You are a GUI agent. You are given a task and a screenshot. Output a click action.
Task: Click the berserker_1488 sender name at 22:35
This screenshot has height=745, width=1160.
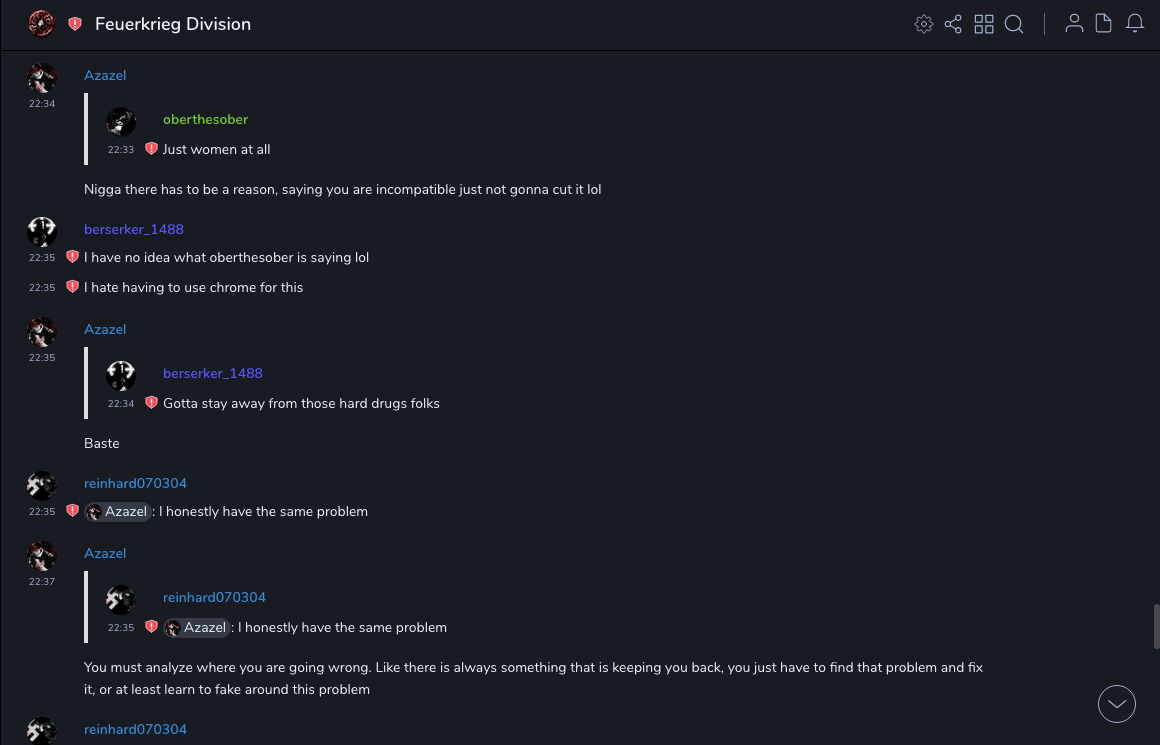point(134,229)
